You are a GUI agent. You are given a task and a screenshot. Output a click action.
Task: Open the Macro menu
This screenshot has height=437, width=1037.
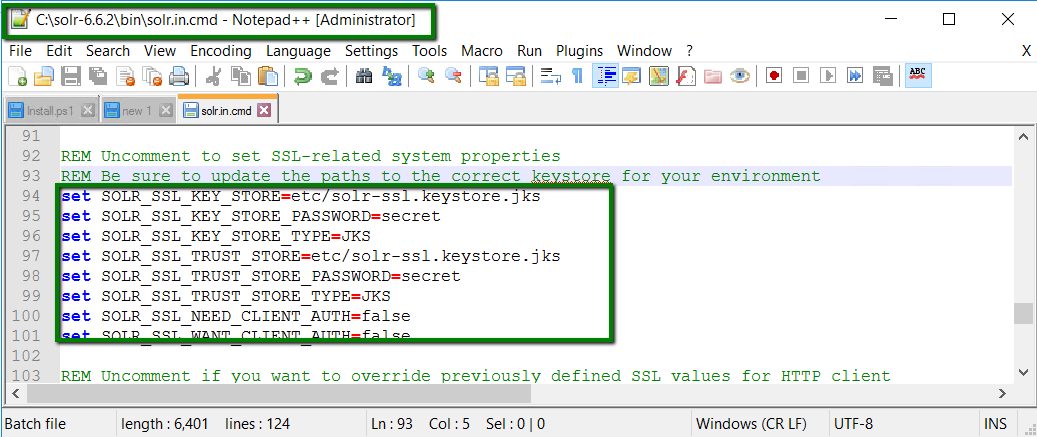[x=482, y=51]
